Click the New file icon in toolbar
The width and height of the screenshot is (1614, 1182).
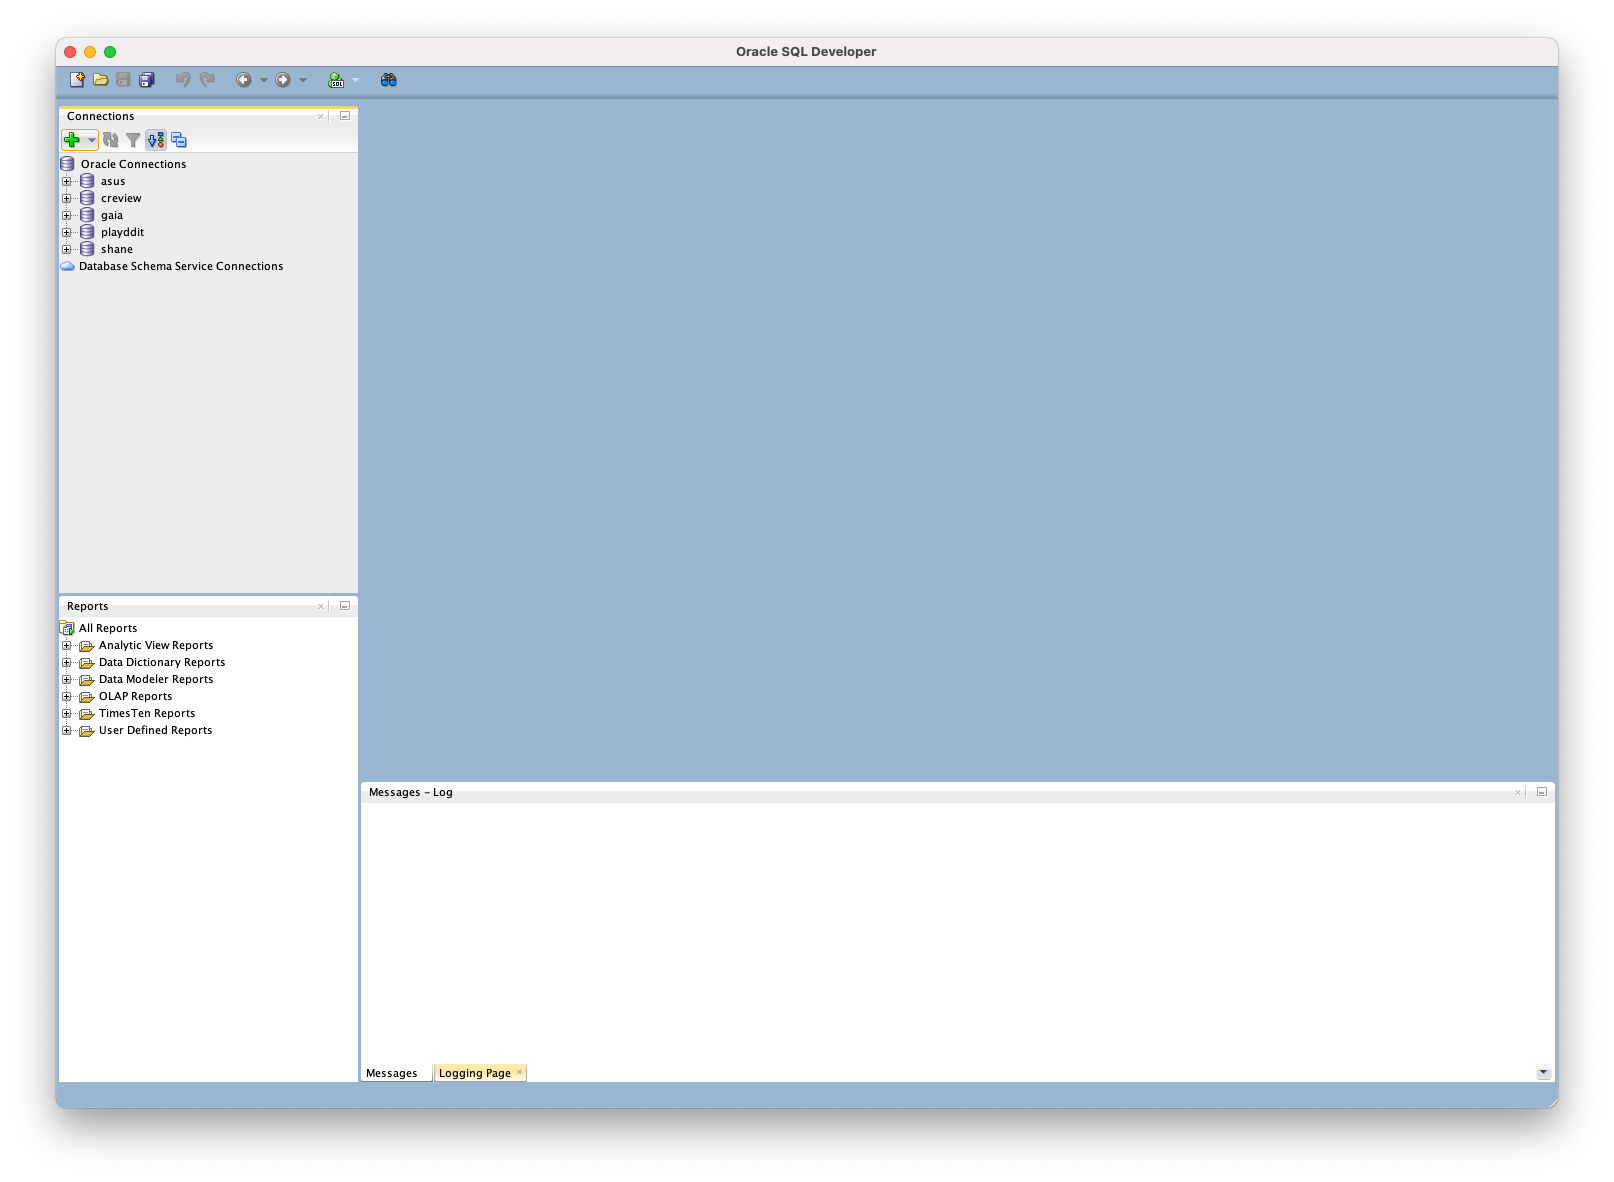coord(77,80)
